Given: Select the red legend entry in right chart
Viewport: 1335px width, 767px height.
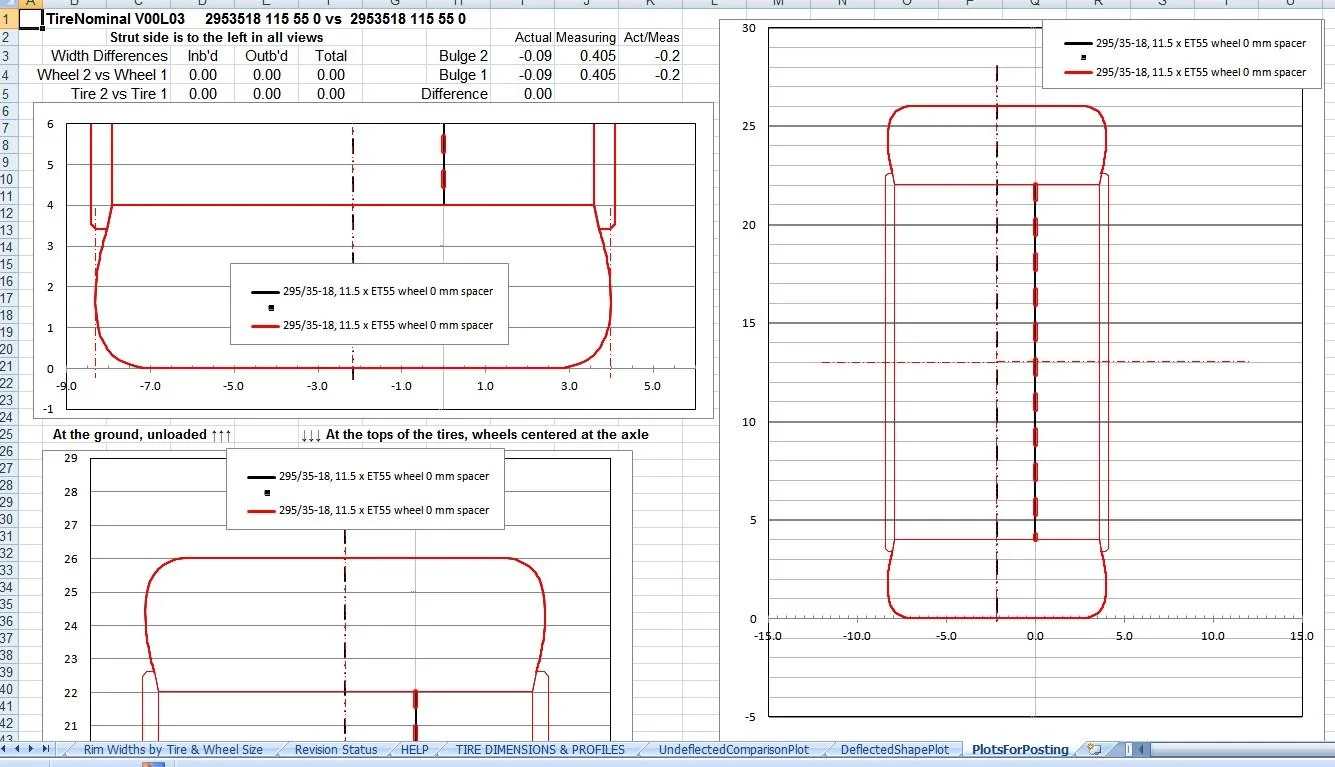Looking at the screenshot, I should pyautogui.click(x=1185, y=72).
